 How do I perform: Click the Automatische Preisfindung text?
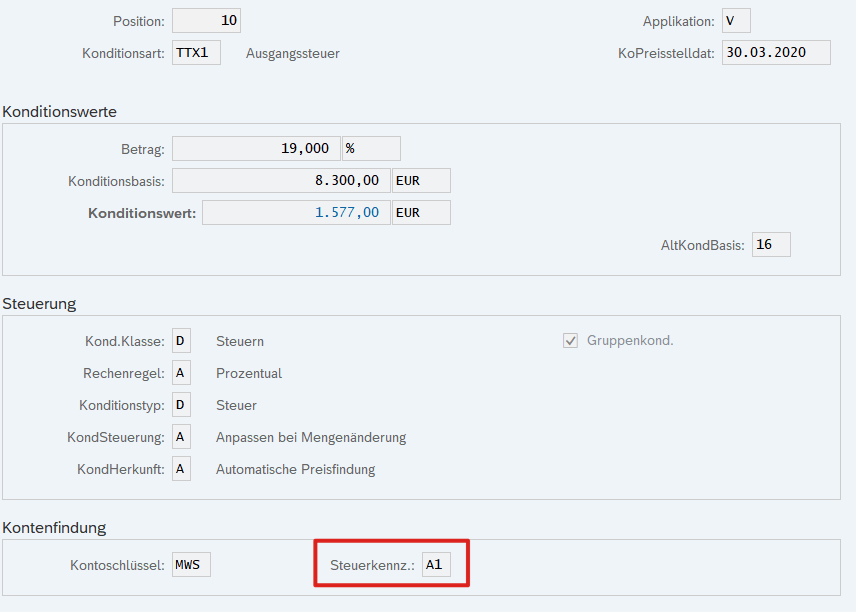(x=296, y=470)
